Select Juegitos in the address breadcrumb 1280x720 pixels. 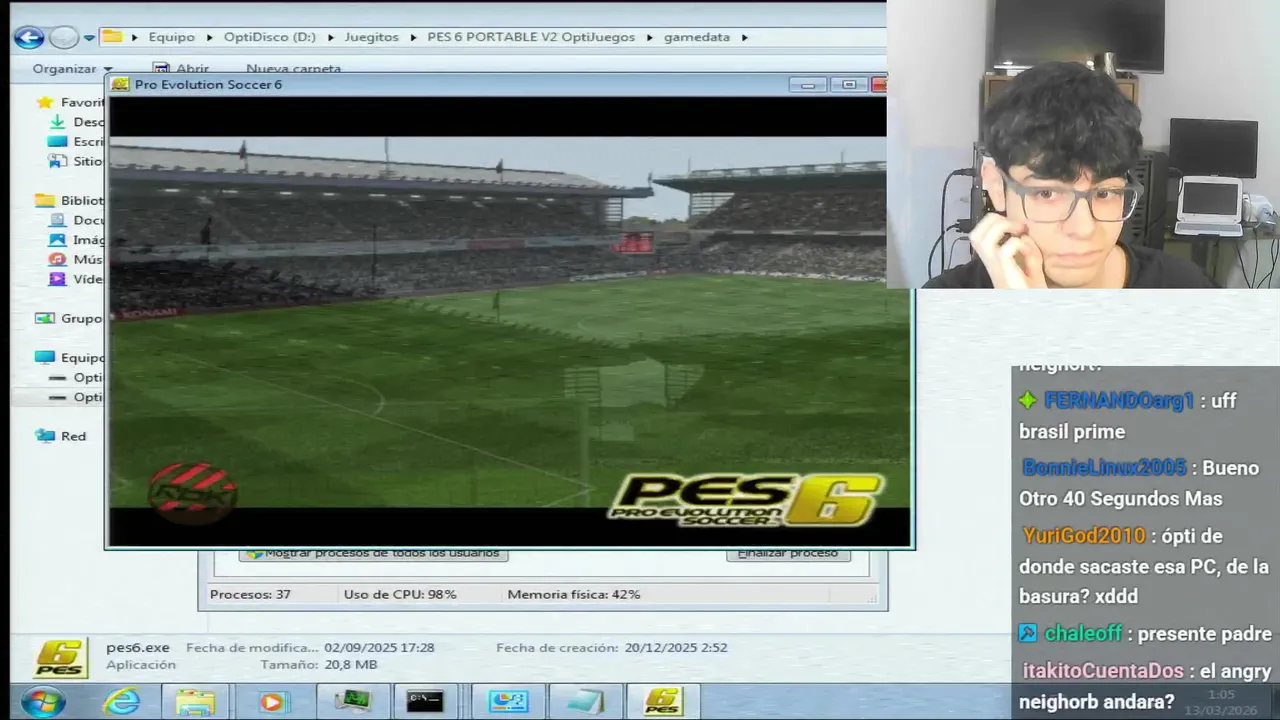tap(371, 37)
